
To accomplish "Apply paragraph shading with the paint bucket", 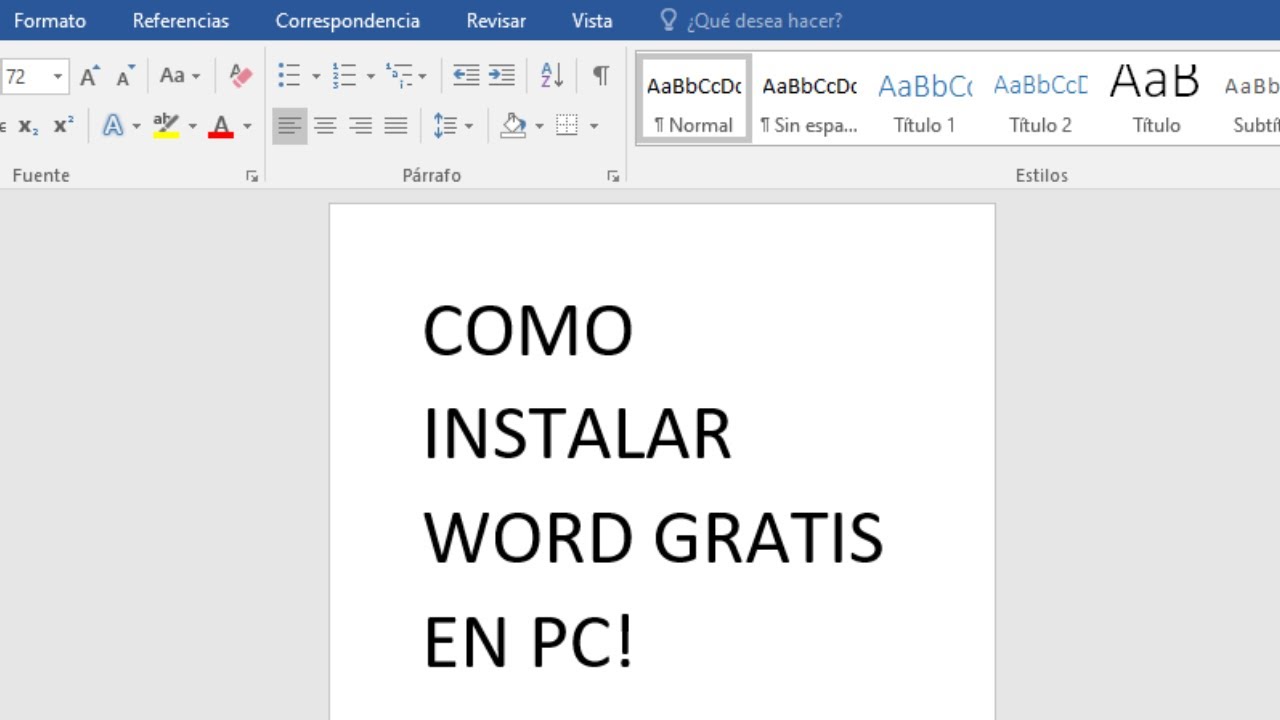I will [513, 126].
